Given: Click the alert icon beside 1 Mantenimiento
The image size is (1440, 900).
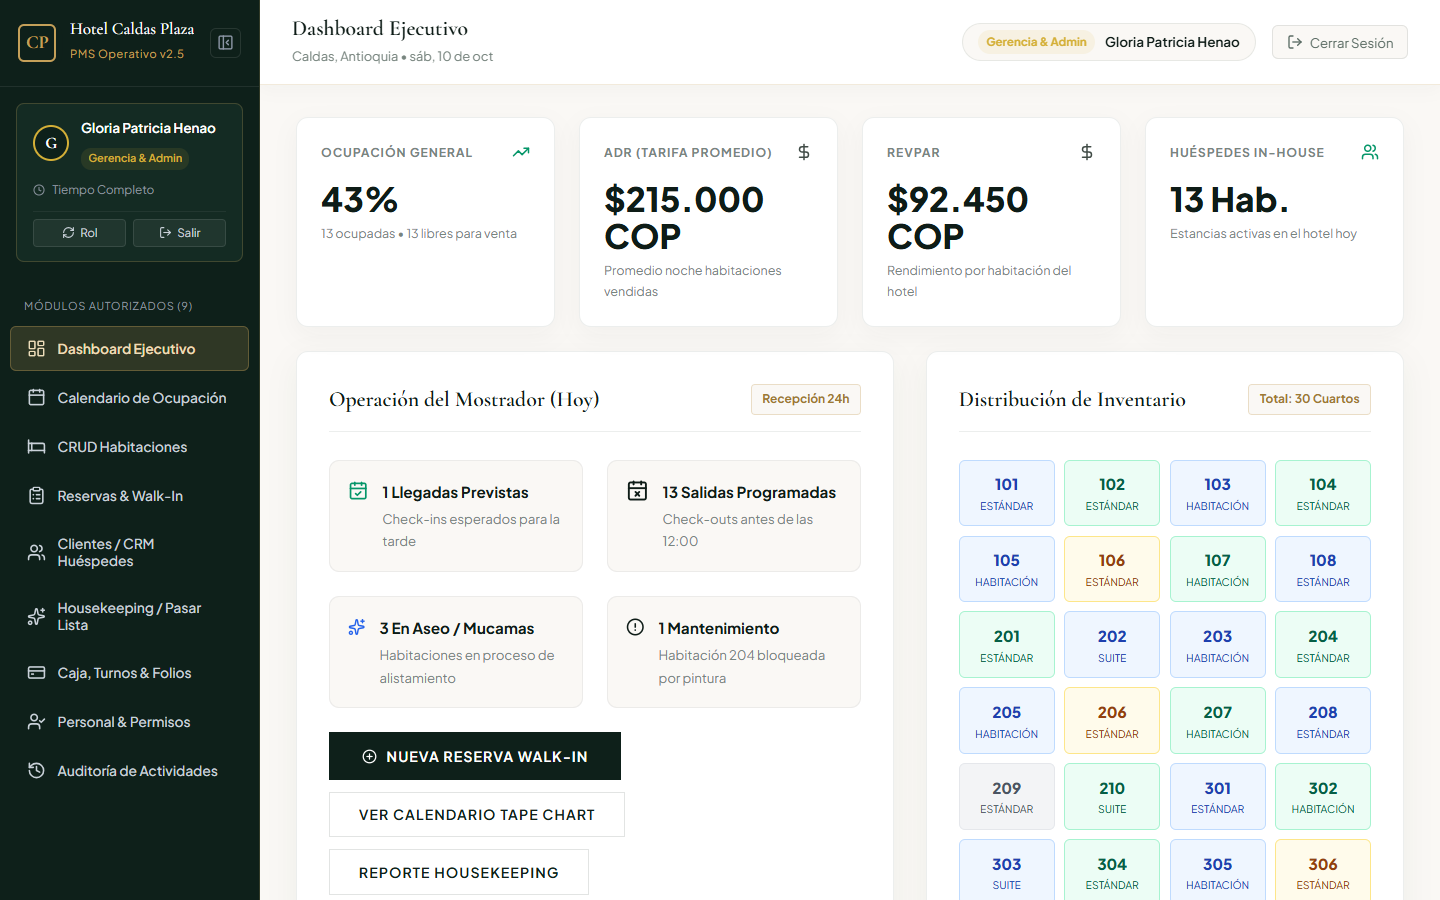Looking at the screenshot, I should (x=635, y=627).
